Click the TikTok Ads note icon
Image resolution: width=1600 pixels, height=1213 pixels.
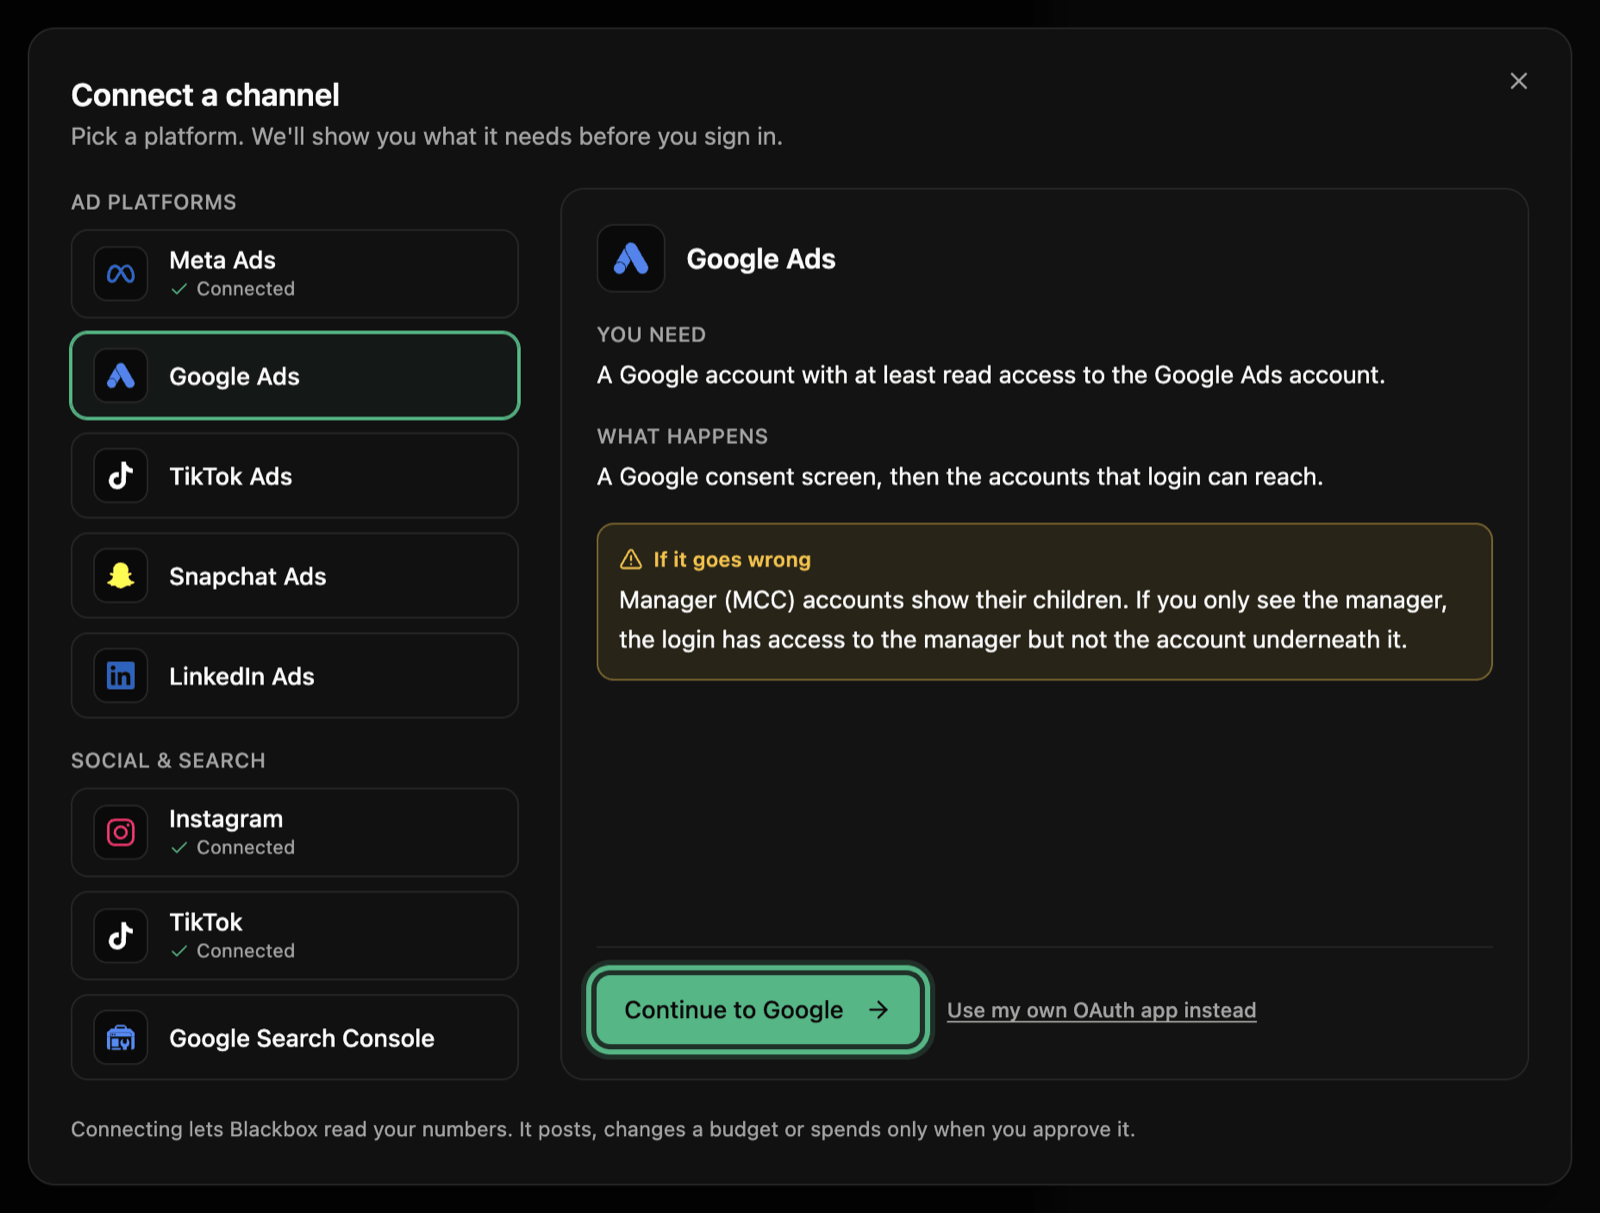click(x=121, y=476)
